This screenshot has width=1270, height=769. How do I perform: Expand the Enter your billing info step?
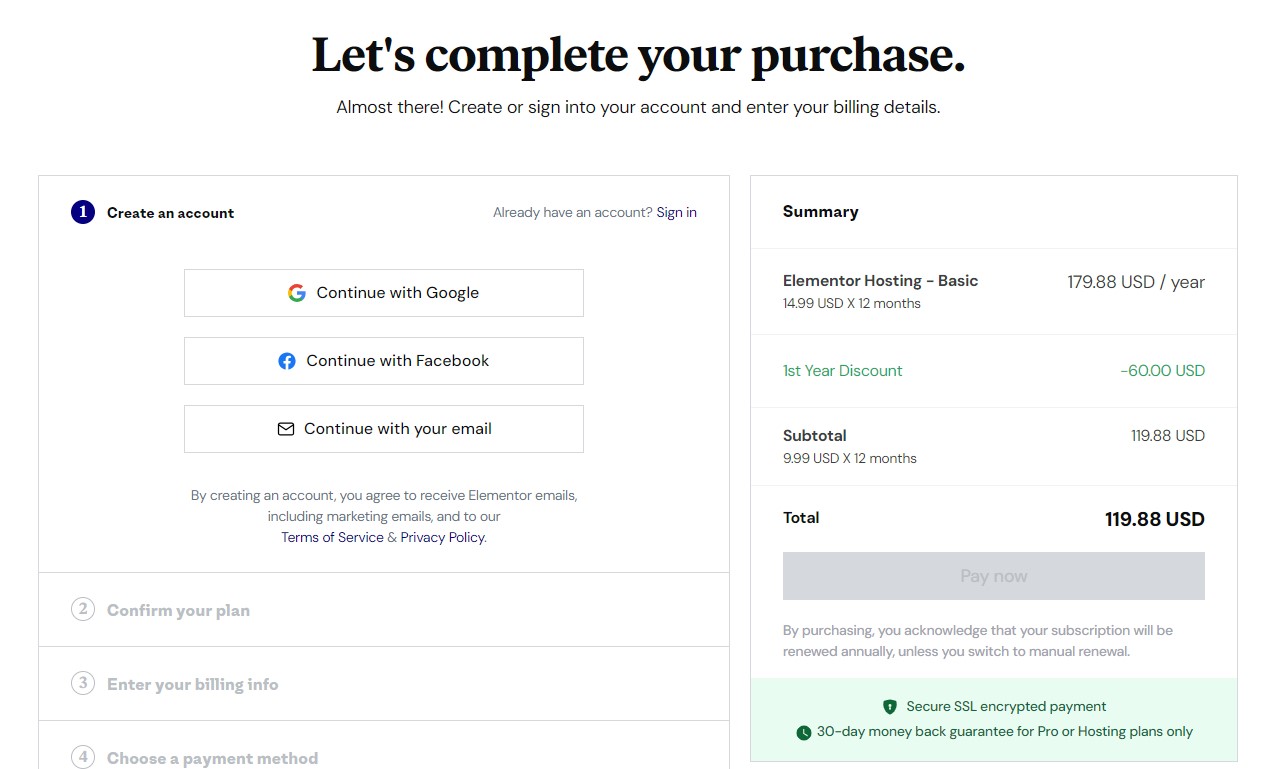(384, 684)
